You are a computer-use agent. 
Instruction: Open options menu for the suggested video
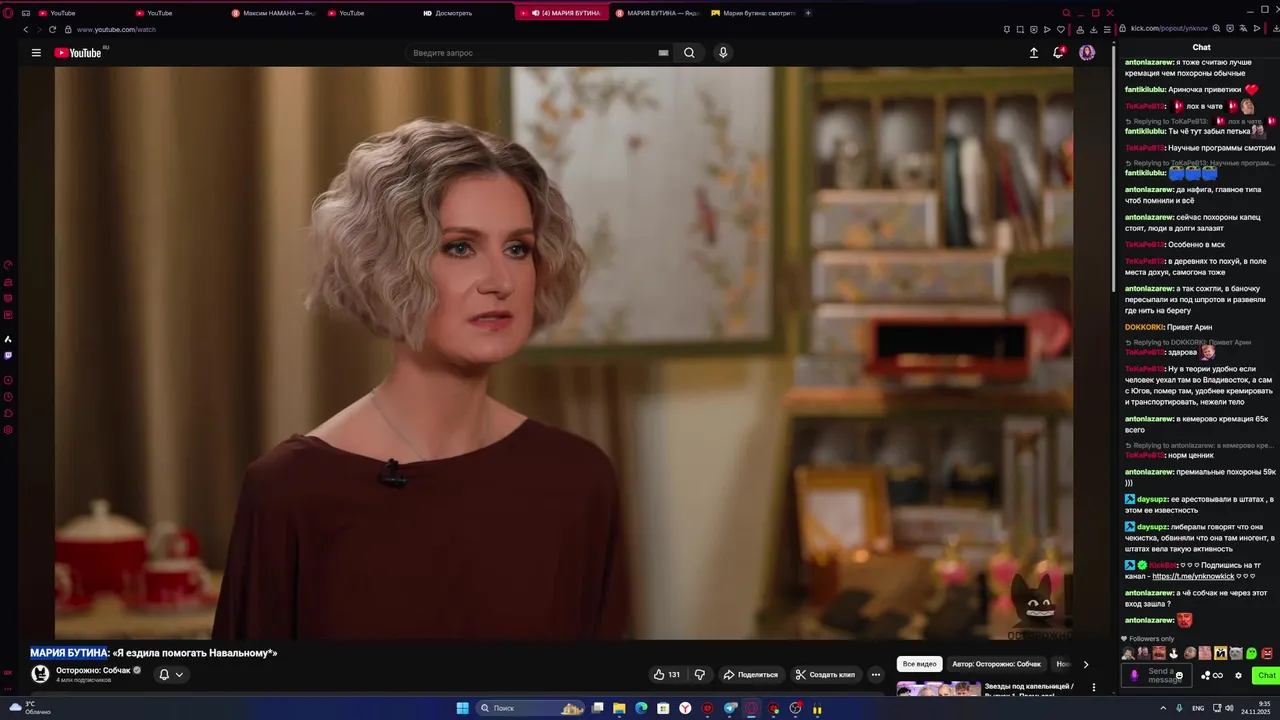pos(1094,688)
